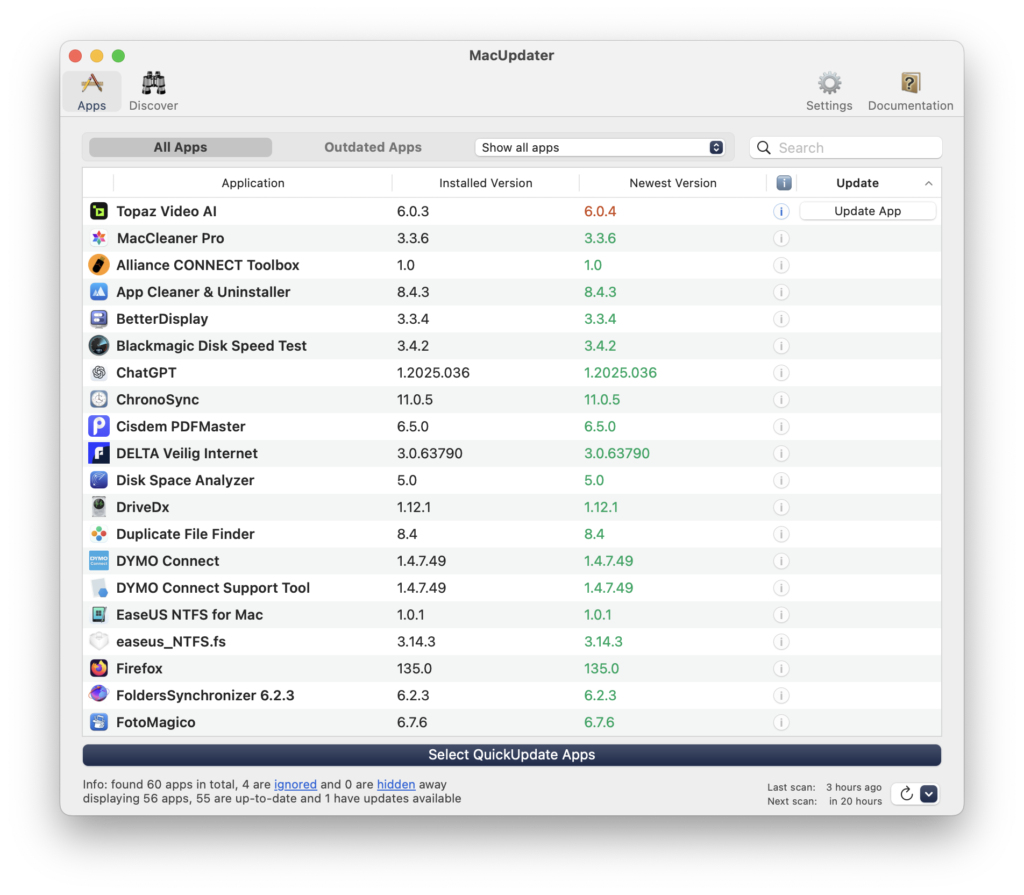Image resolution: width=1024 pixels, height=895 pixels.
Task: Show info for ChronoSync
Action: (781, 400)
